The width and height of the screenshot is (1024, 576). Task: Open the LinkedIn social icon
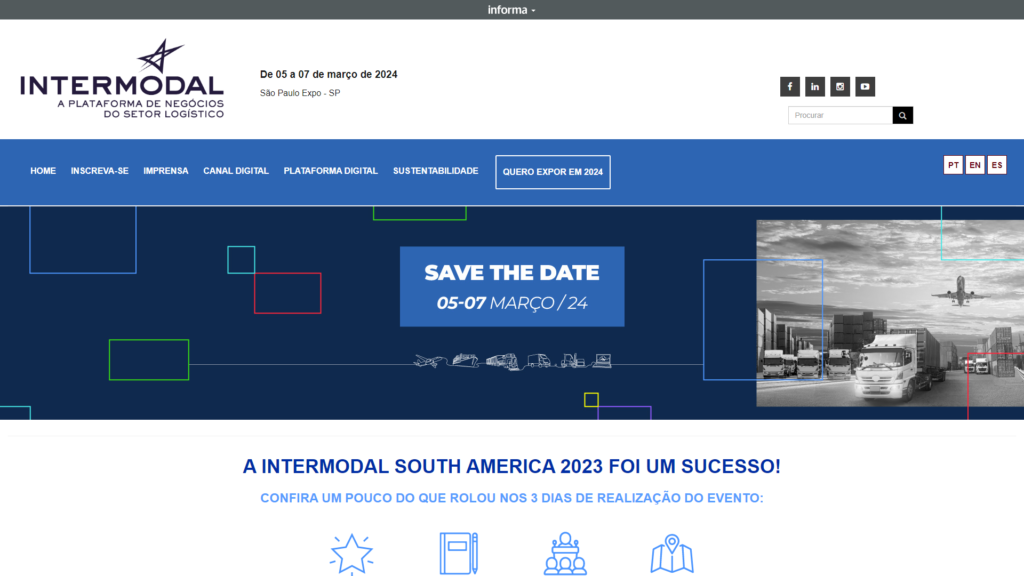point(814,86)
